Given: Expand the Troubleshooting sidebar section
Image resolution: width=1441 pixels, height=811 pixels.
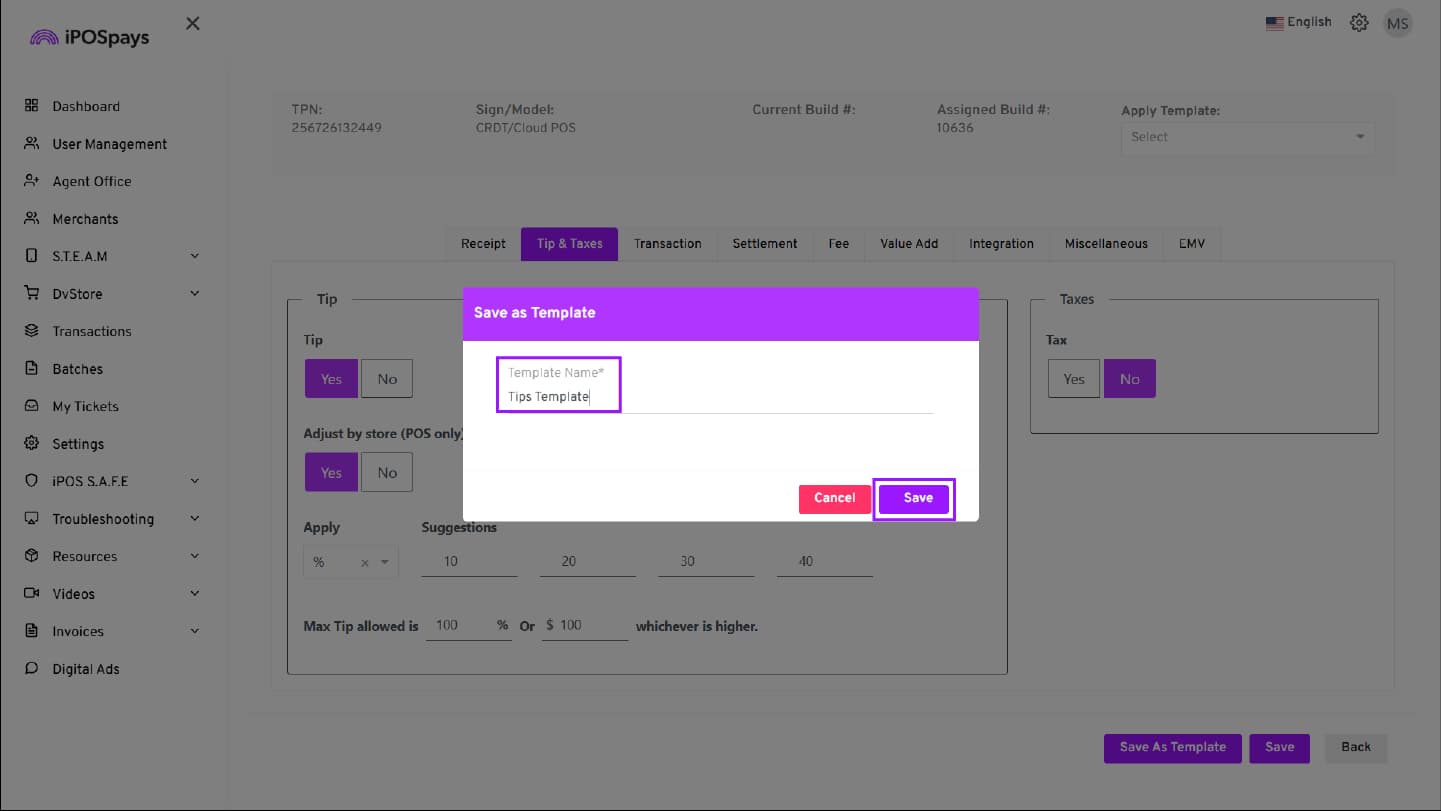Looking at the screenshot, I should pos(195,519).
